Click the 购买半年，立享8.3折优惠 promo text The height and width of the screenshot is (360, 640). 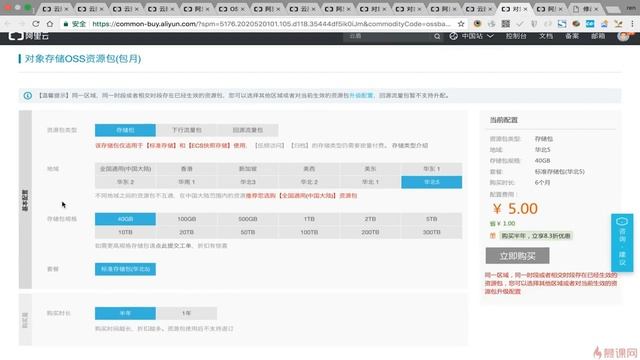(536, 236)
